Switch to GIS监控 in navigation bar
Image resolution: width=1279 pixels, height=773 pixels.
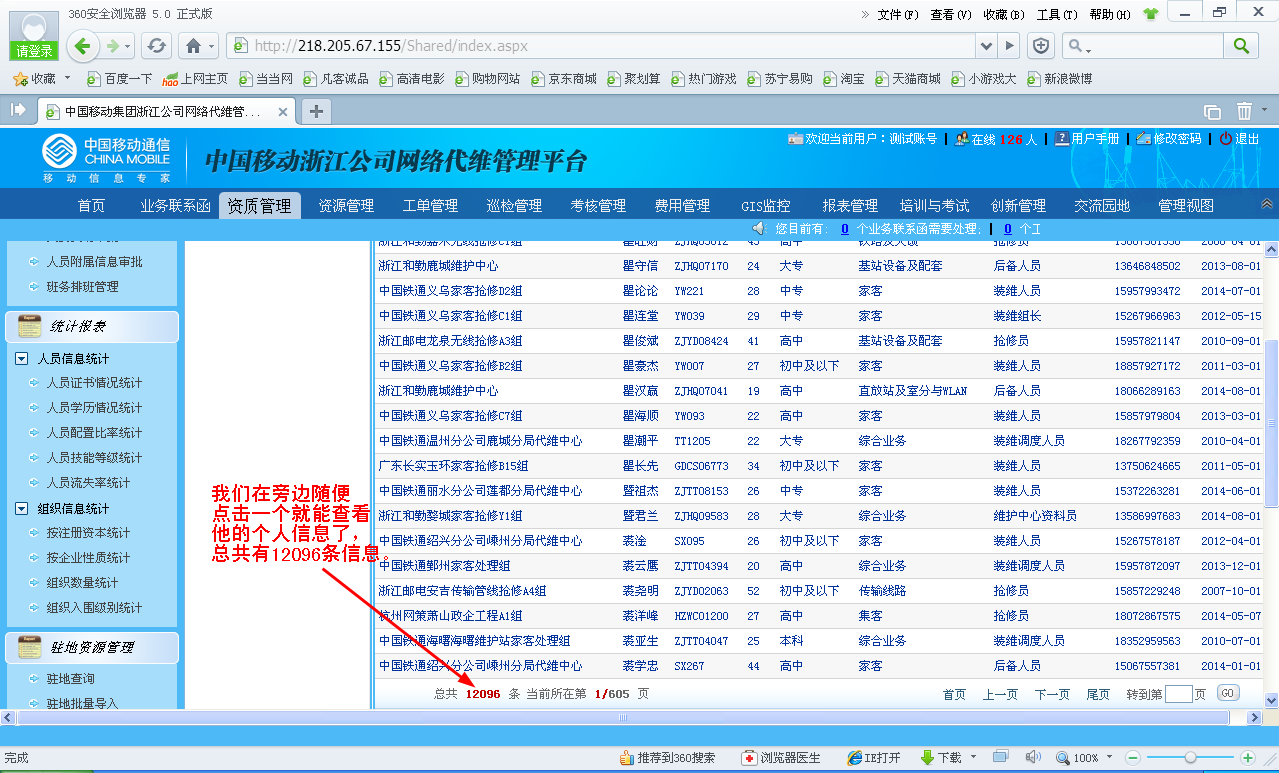point(766,205)
